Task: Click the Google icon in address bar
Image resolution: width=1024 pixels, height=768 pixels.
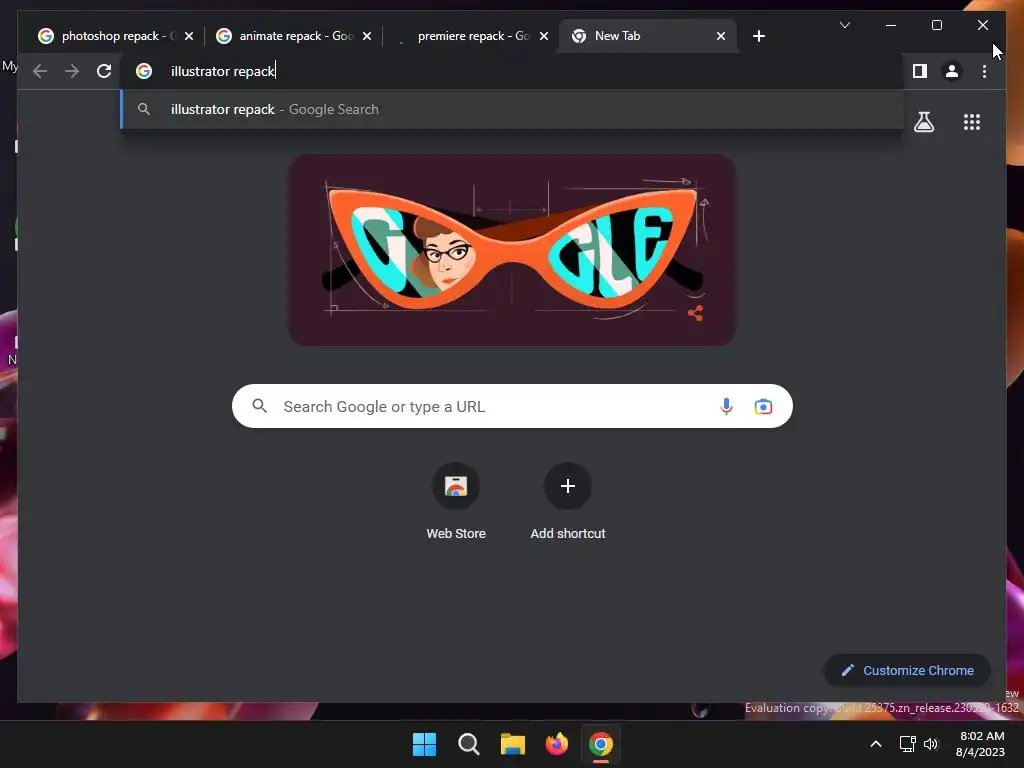Action: pyautogui.click(x=144, y=71)
